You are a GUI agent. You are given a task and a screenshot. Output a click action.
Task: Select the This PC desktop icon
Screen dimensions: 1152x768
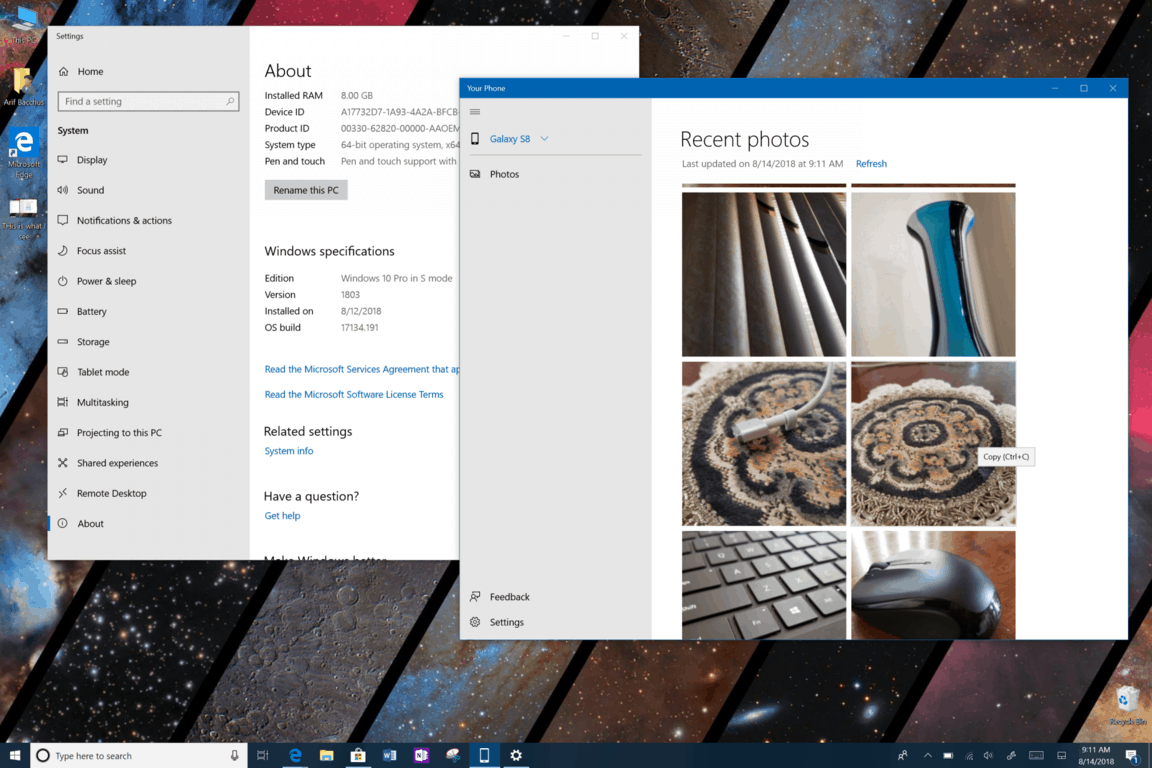point(24,25)
